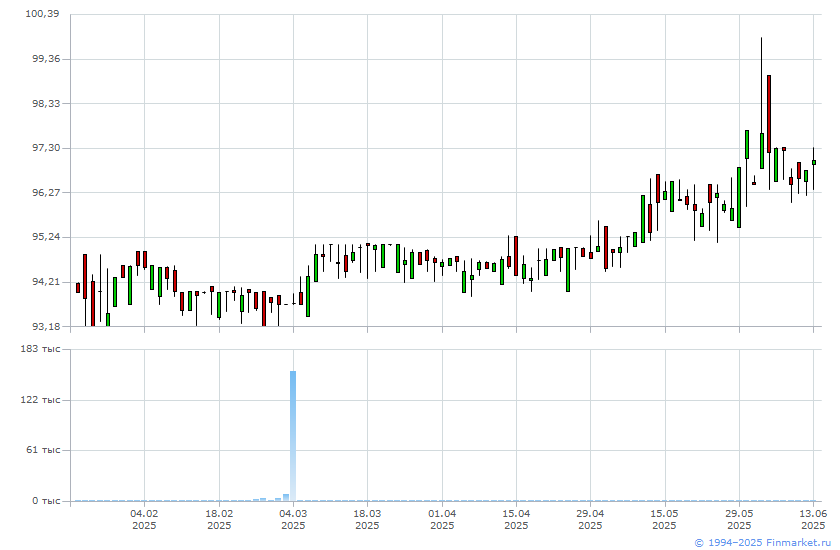Click date label 18.02 2025
This screenshot has height=550, width=840.
click(219, 519)
